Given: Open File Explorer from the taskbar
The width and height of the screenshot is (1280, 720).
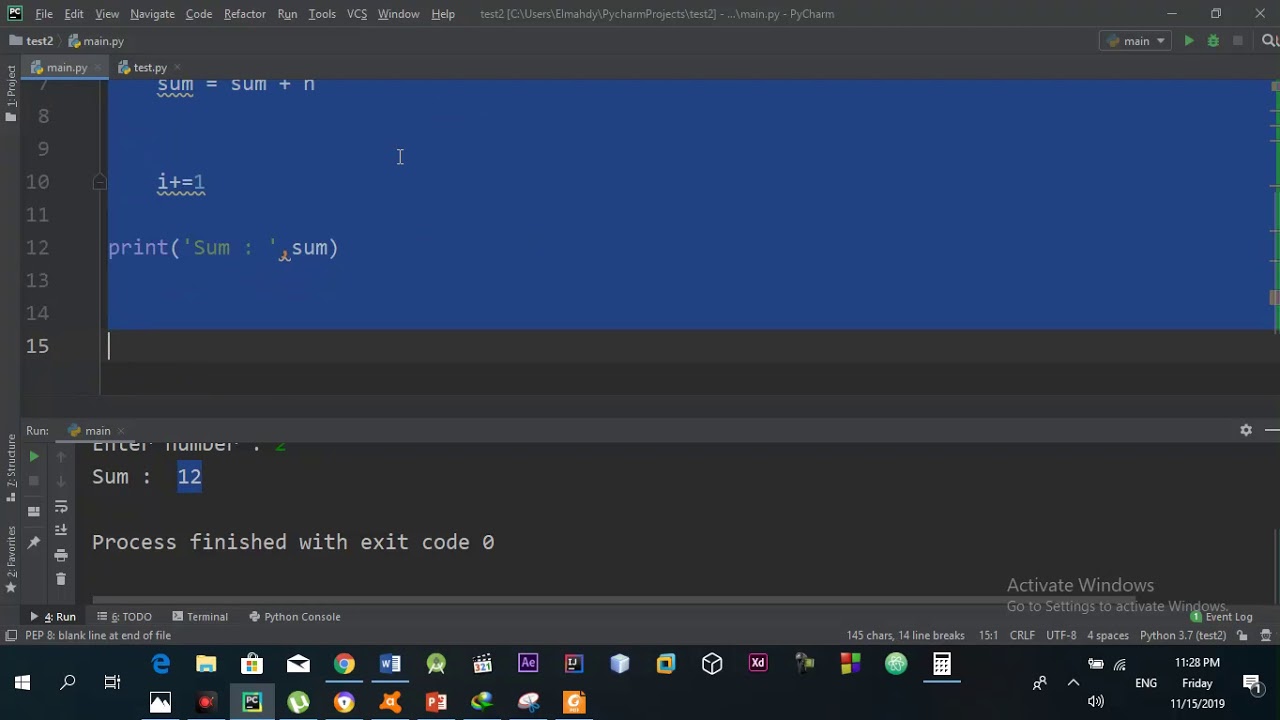Looking at the screenshot, I should pos(206,664).
